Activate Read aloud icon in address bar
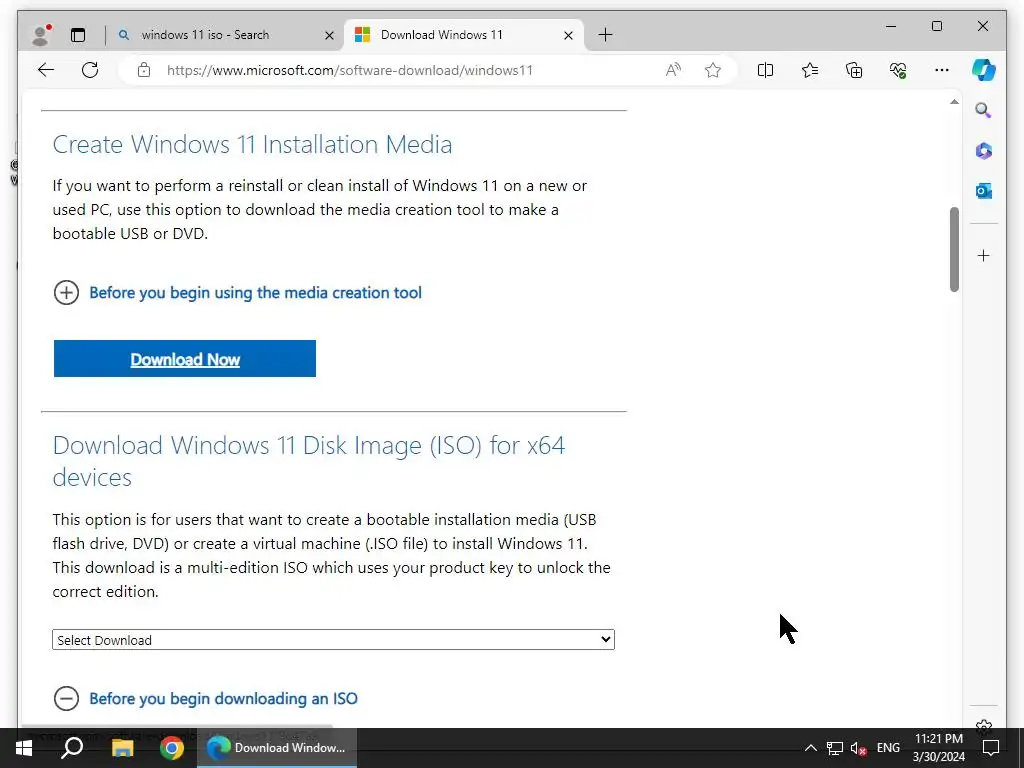The height and width of the screenshot is (768, 1024). tap(673, 70)
